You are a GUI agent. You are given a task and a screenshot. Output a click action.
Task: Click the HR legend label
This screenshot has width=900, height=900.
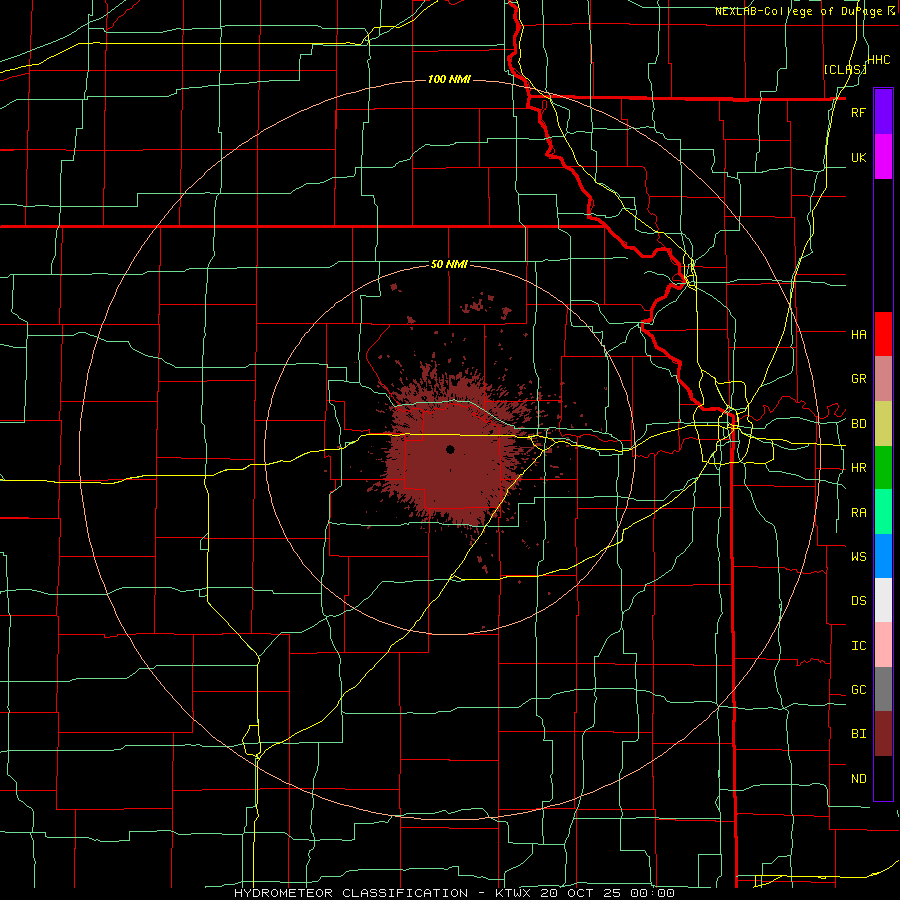click(x=858, y=468)
